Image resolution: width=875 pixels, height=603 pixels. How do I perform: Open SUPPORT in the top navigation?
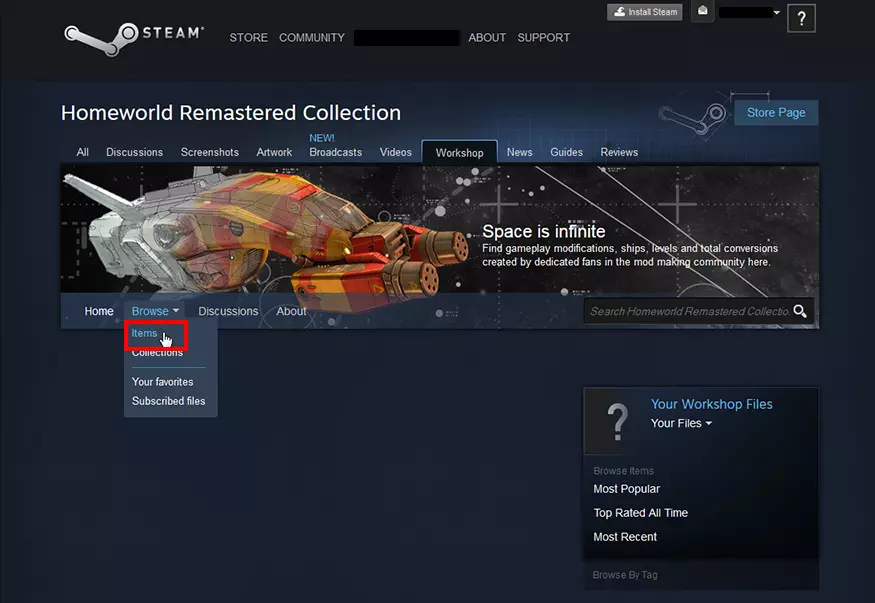[544, 38]
